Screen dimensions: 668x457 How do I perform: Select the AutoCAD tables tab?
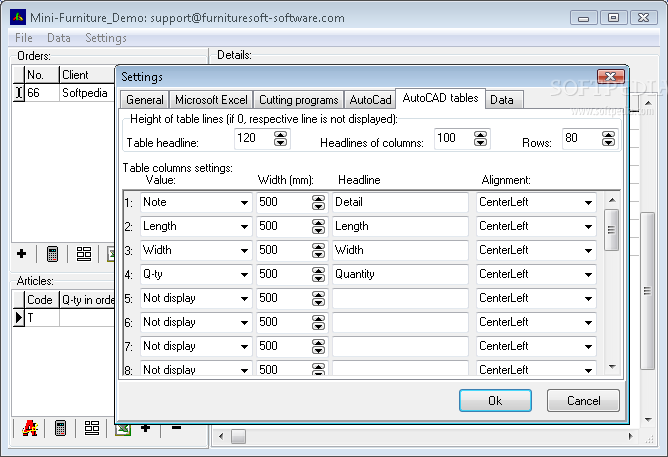(441, 98)
